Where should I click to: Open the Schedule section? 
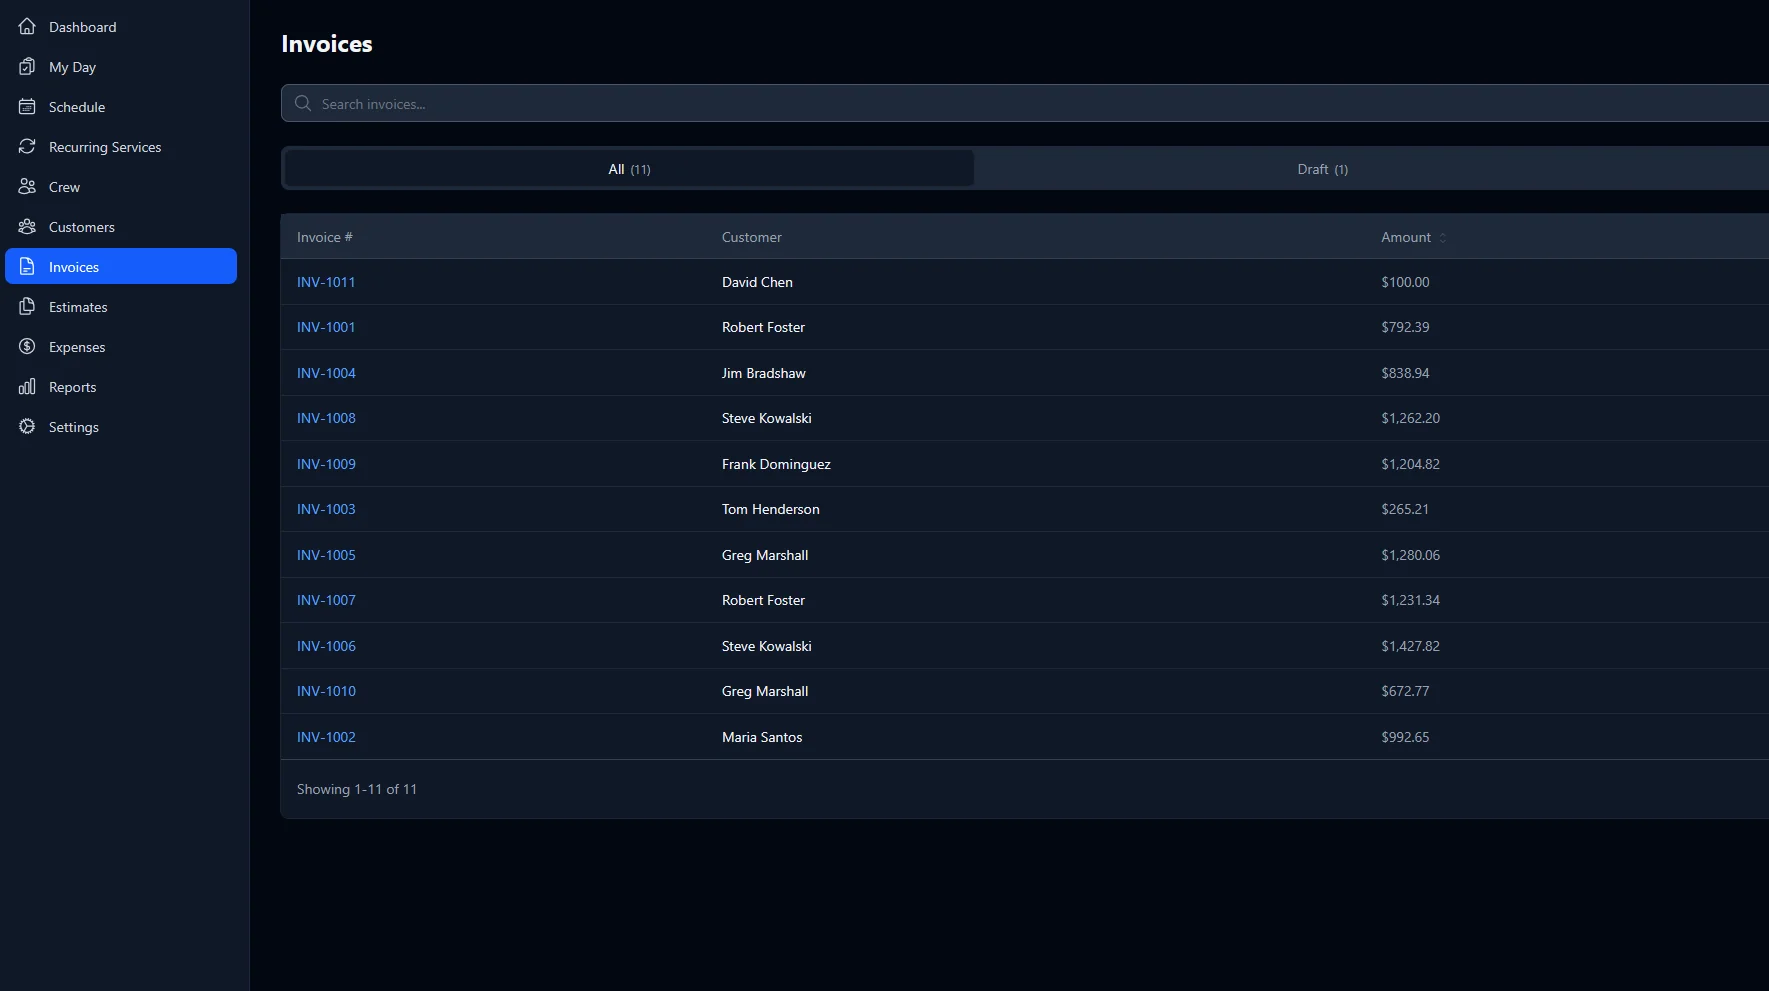pyautogui.click(x=121, y=107)
